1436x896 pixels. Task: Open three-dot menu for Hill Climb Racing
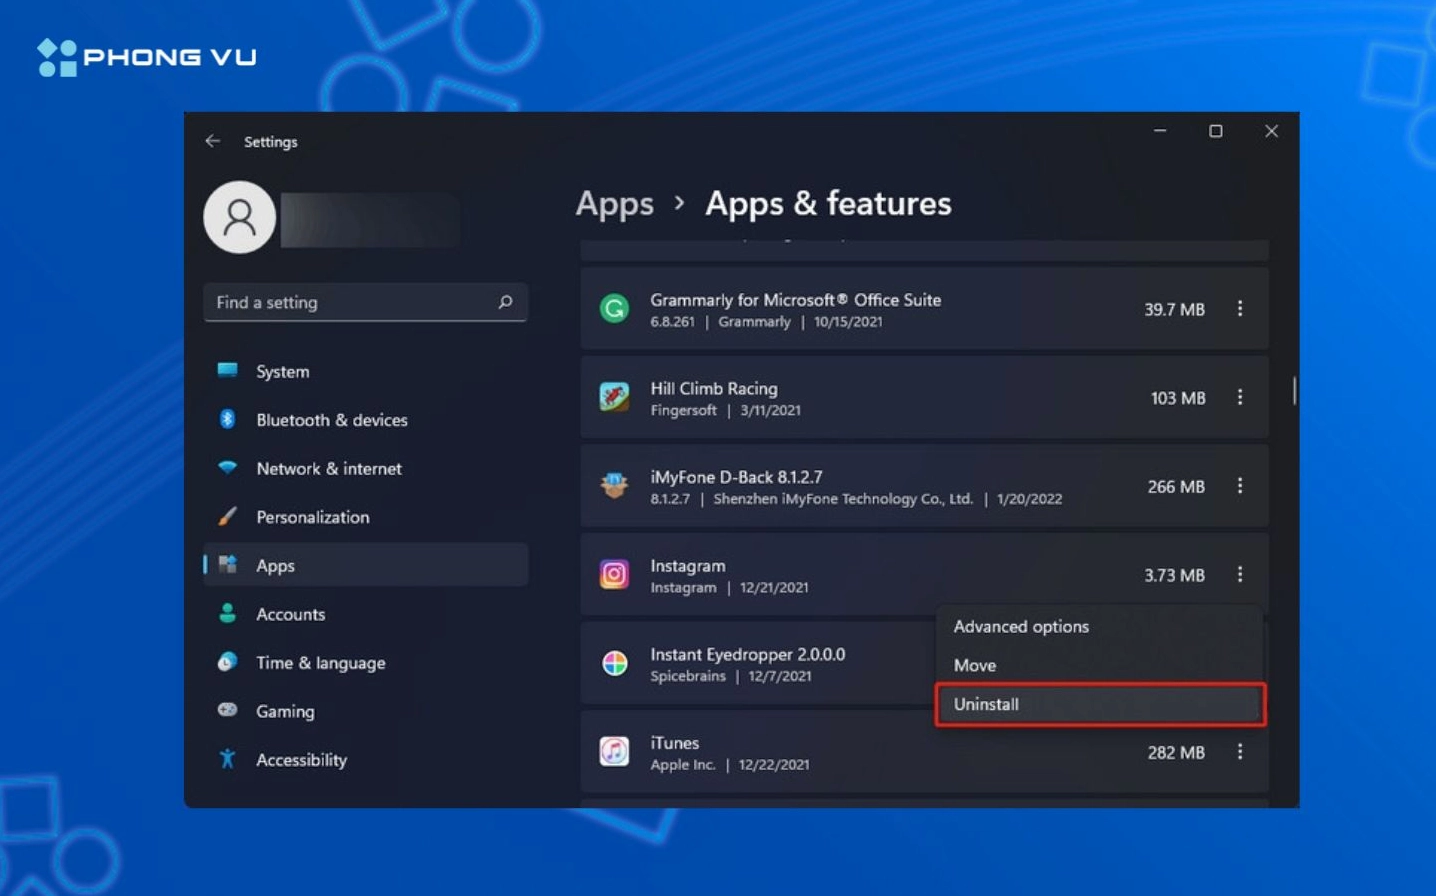(1240, 398)
